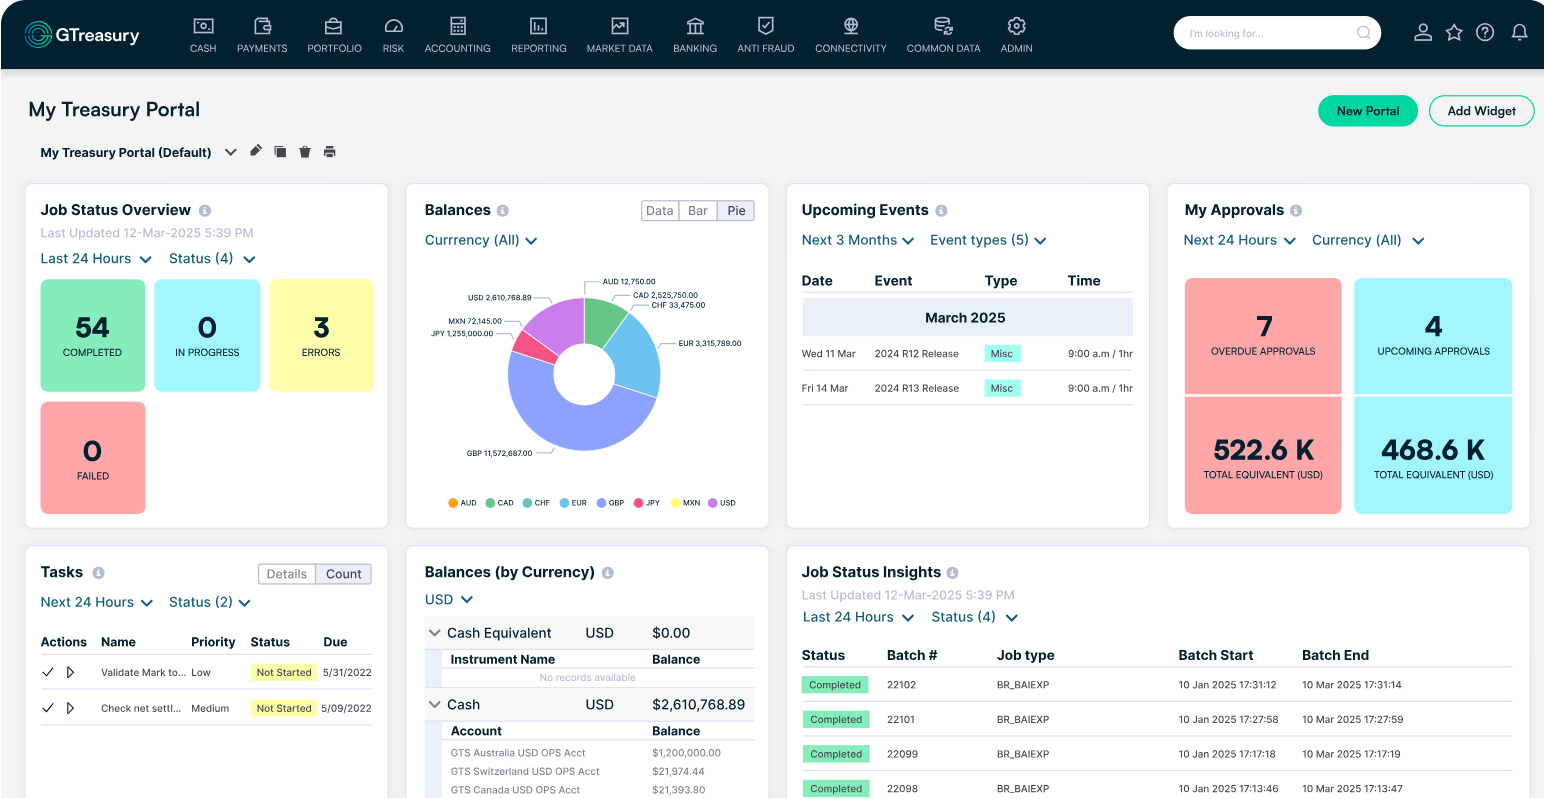Open the Event types (5) dropdown
Screen dimensions: 1544x799
988,240
